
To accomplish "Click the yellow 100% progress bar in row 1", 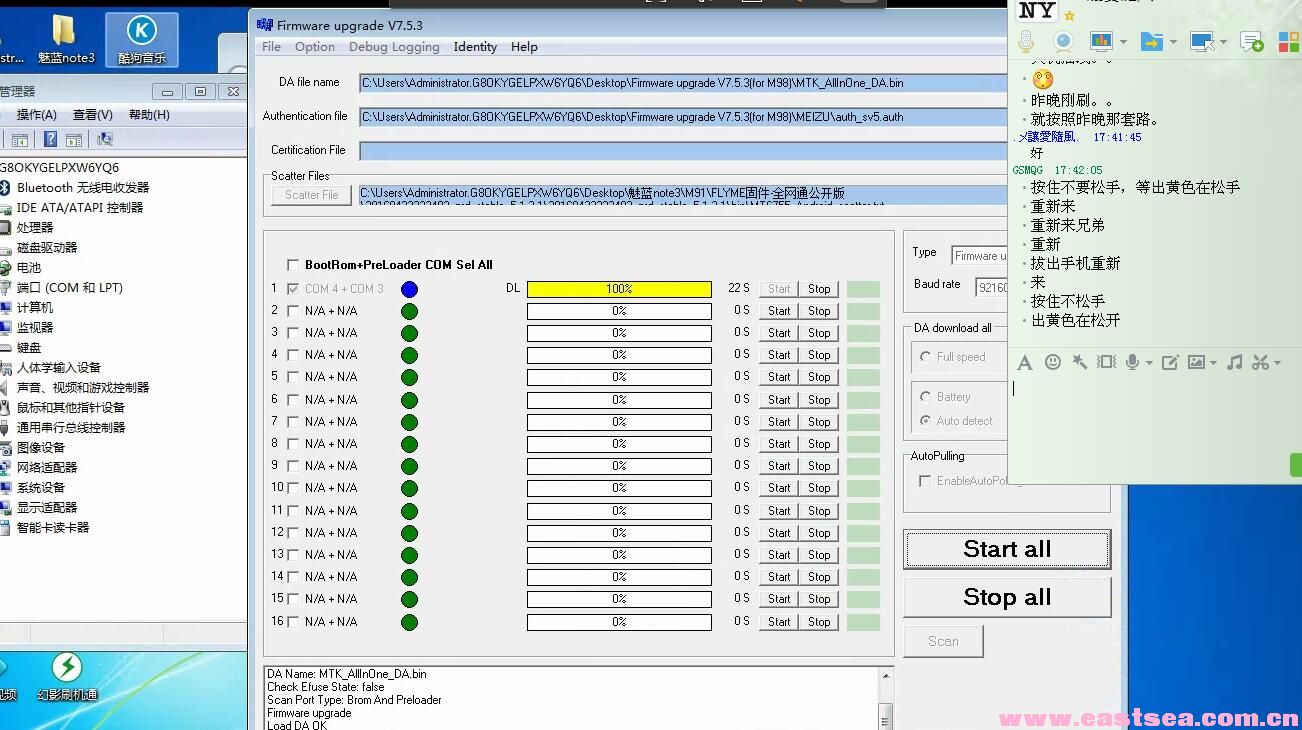I will [619, 289].
